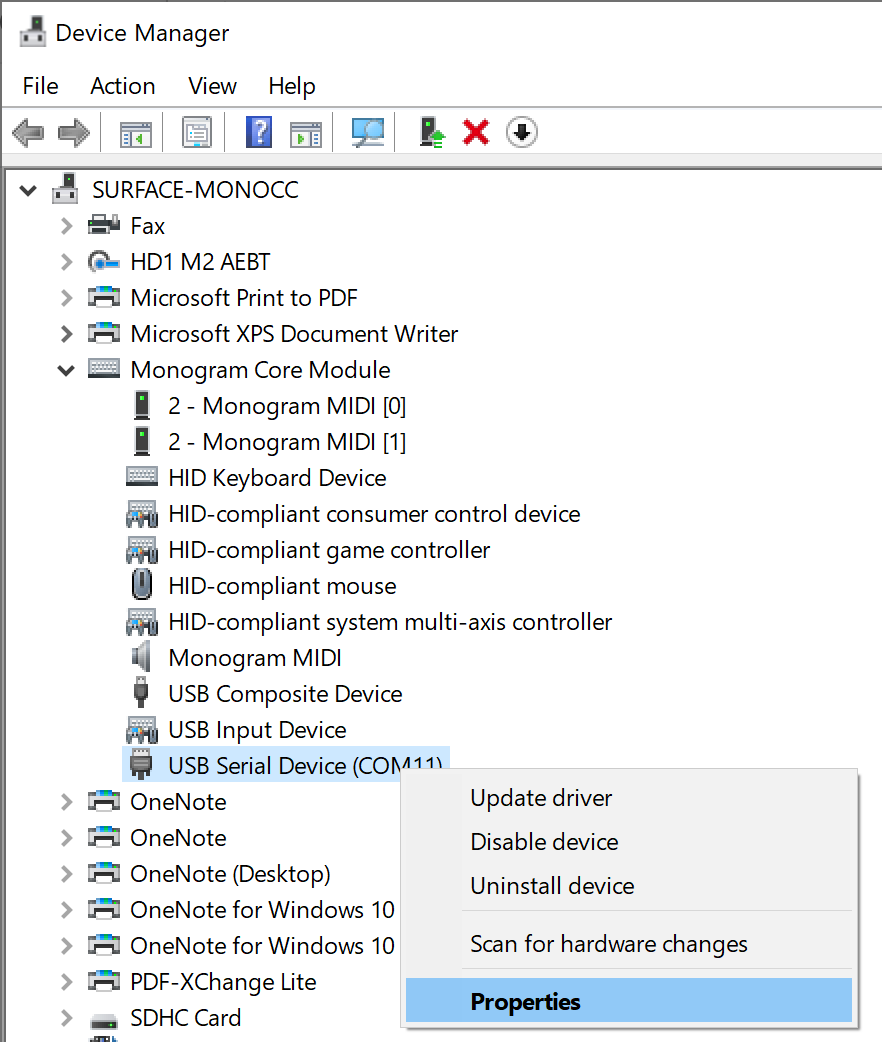Expand the Fax node
The width and height of the screenshot is (882, 1042).
[66, 226]
